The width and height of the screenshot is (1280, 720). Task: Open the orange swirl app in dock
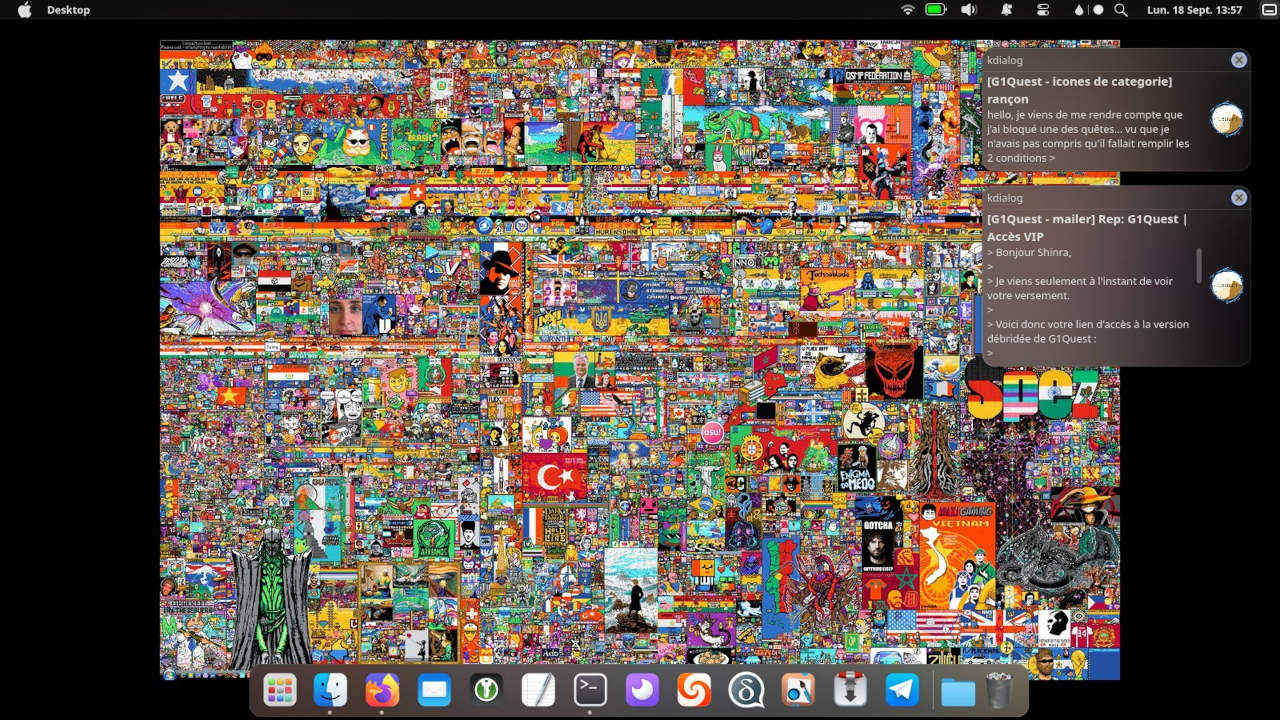694,690
